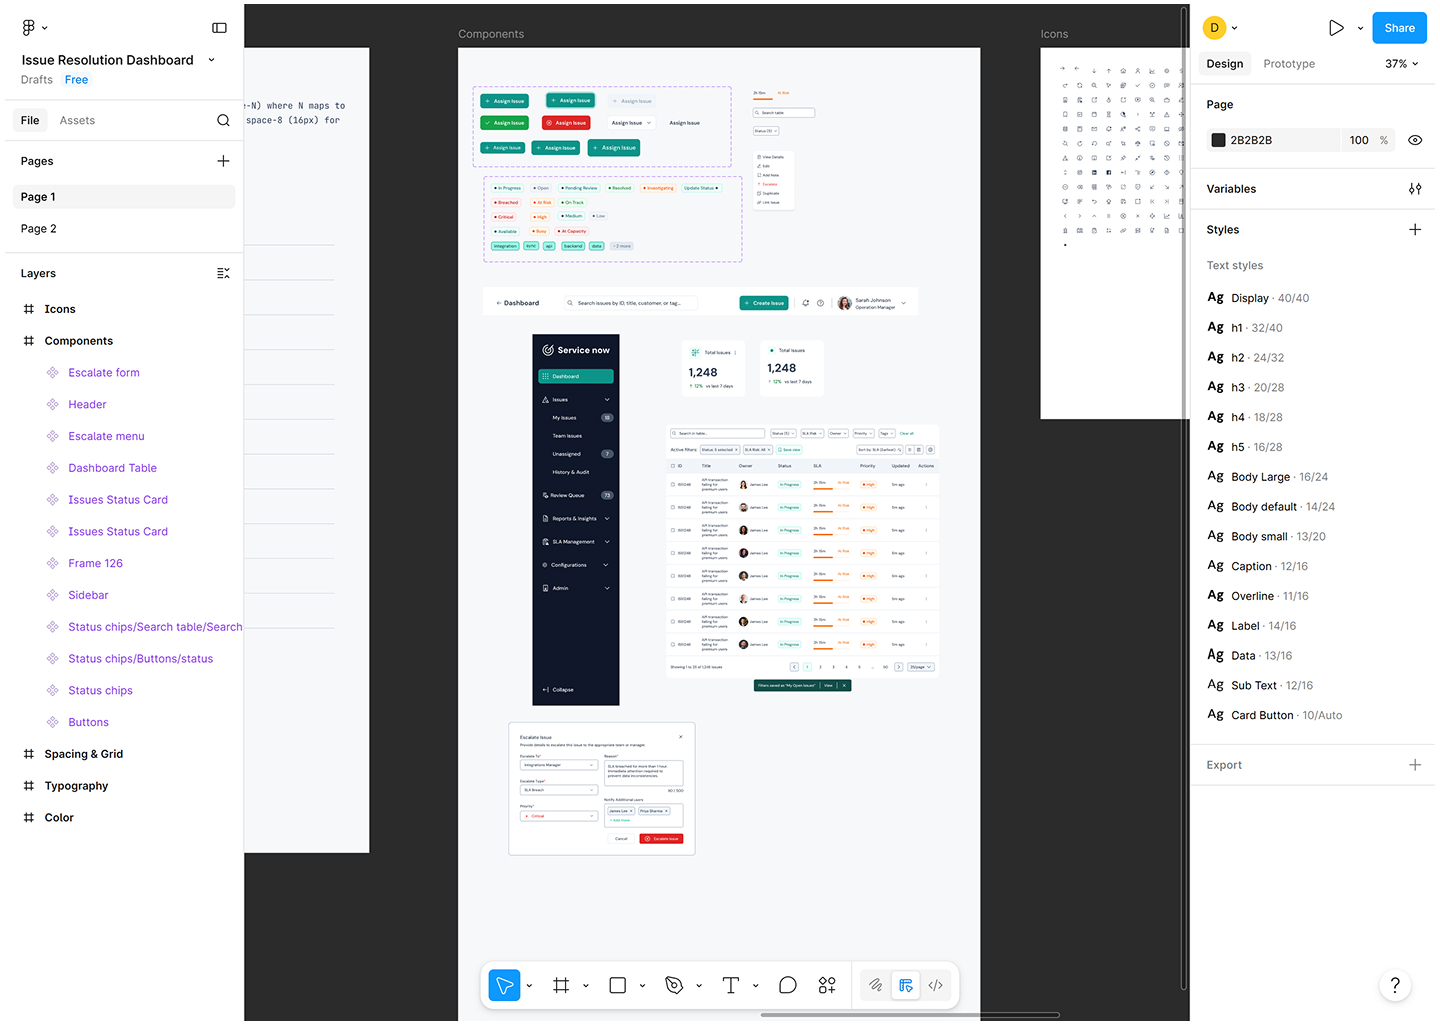This screenshot has height=1024, width=1440.
Task: Search layers with the magnifier icon
Action: pos(223,121)
